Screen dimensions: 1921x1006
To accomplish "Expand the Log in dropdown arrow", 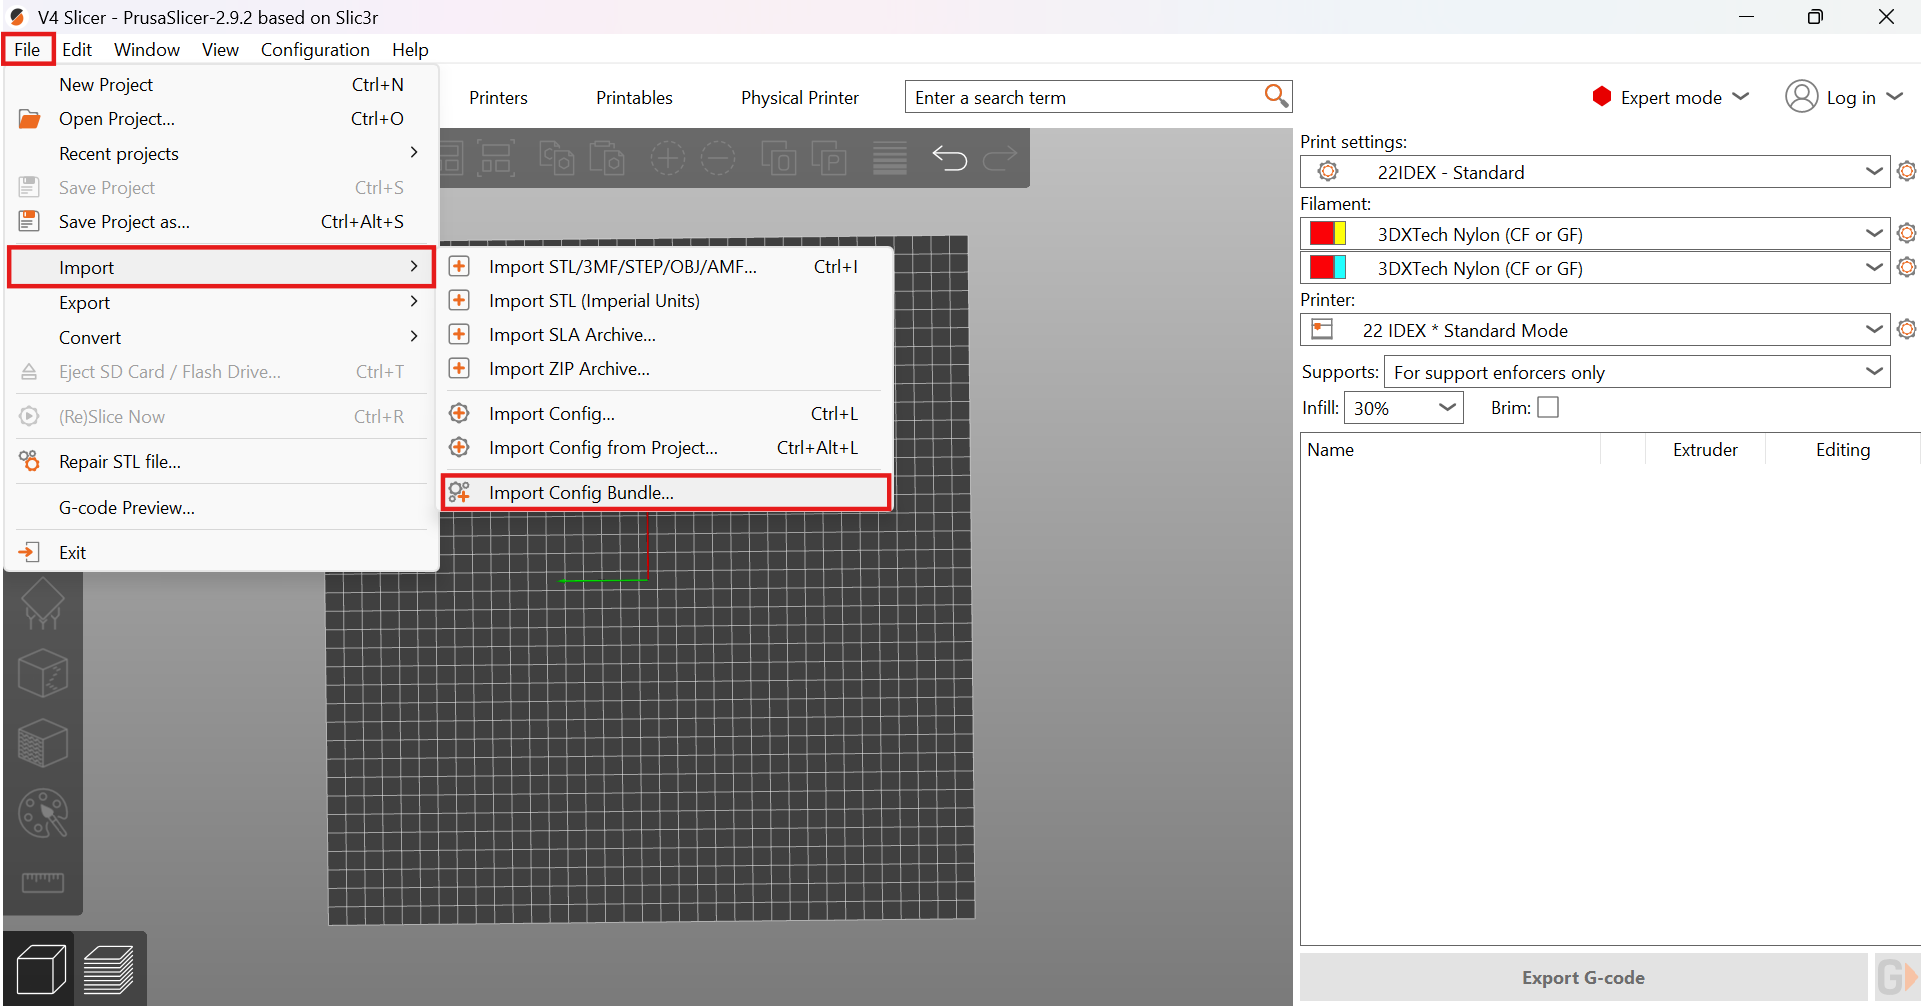I will pos(1894,96).
